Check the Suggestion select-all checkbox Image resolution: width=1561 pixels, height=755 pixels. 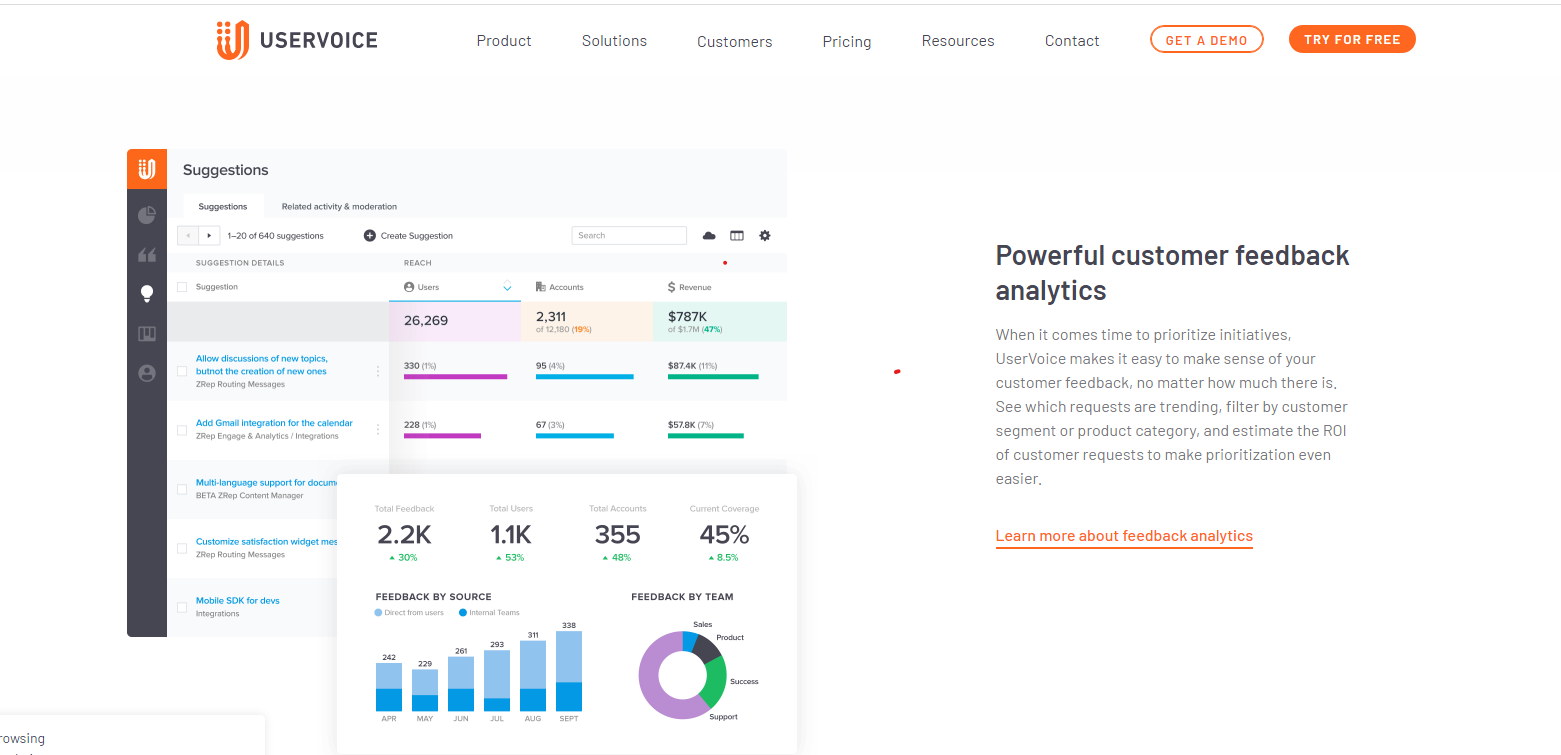coord(181,286)
